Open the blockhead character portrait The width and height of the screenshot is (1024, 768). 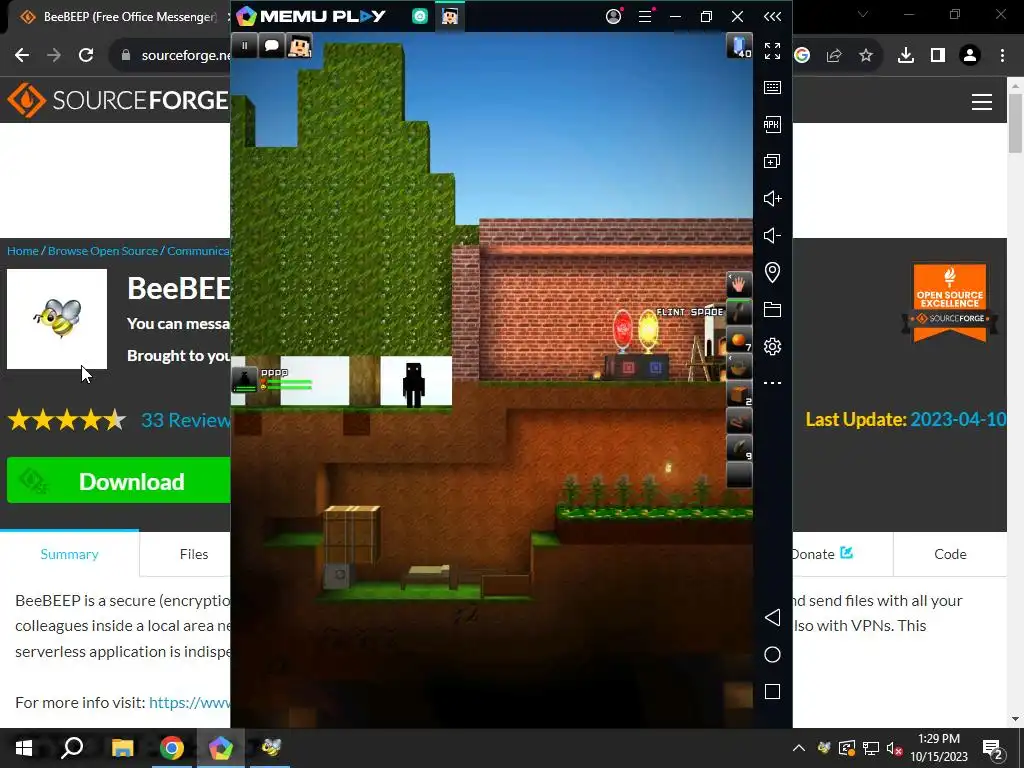[300, 46]
